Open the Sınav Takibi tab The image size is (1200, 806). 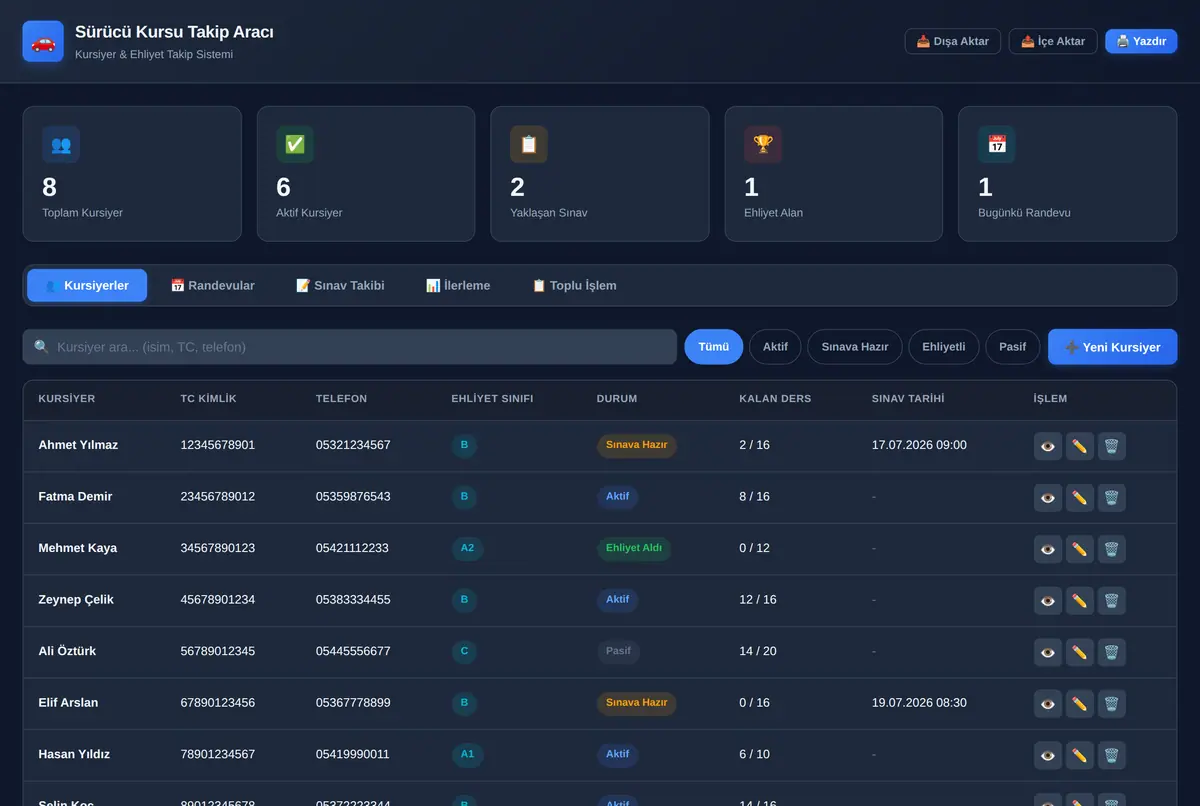pyautogui.click(x=341, y=285)
